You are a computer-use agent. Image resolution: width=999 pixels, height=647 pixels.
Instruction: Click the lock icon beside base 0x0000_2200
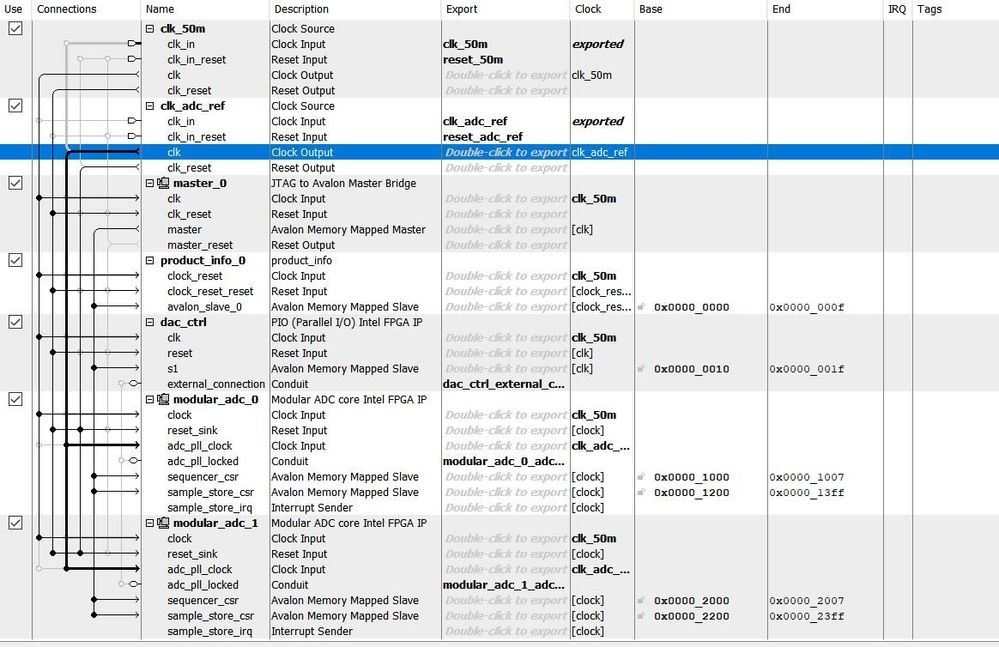coord(642,616)
